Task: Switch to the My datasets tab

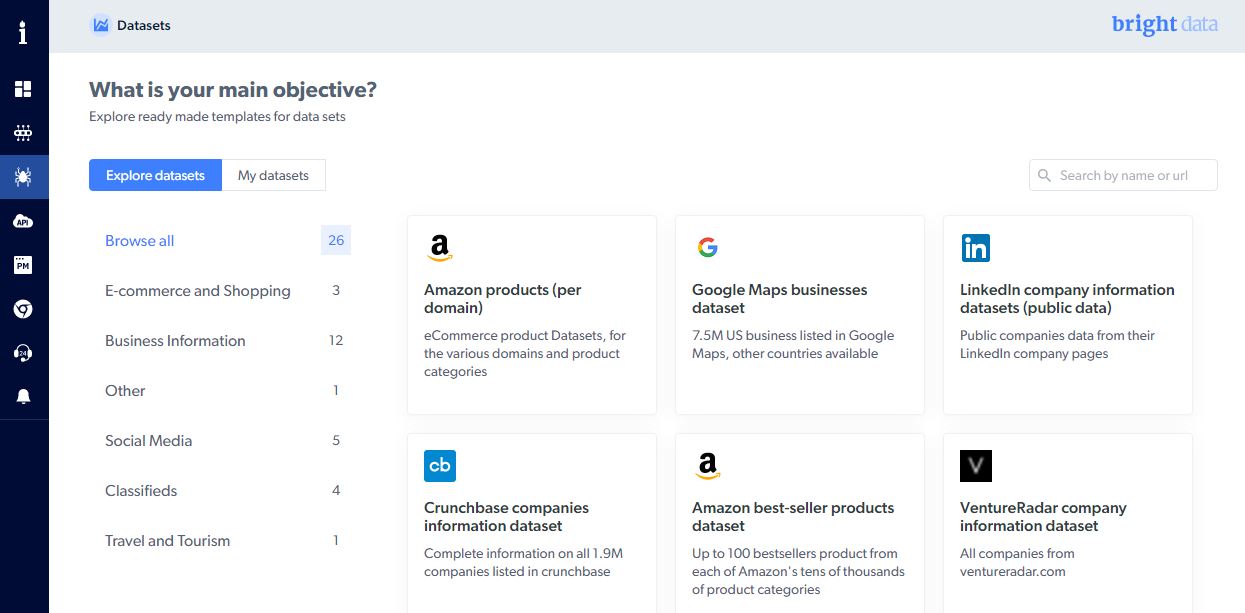Action: pos(273,175)
